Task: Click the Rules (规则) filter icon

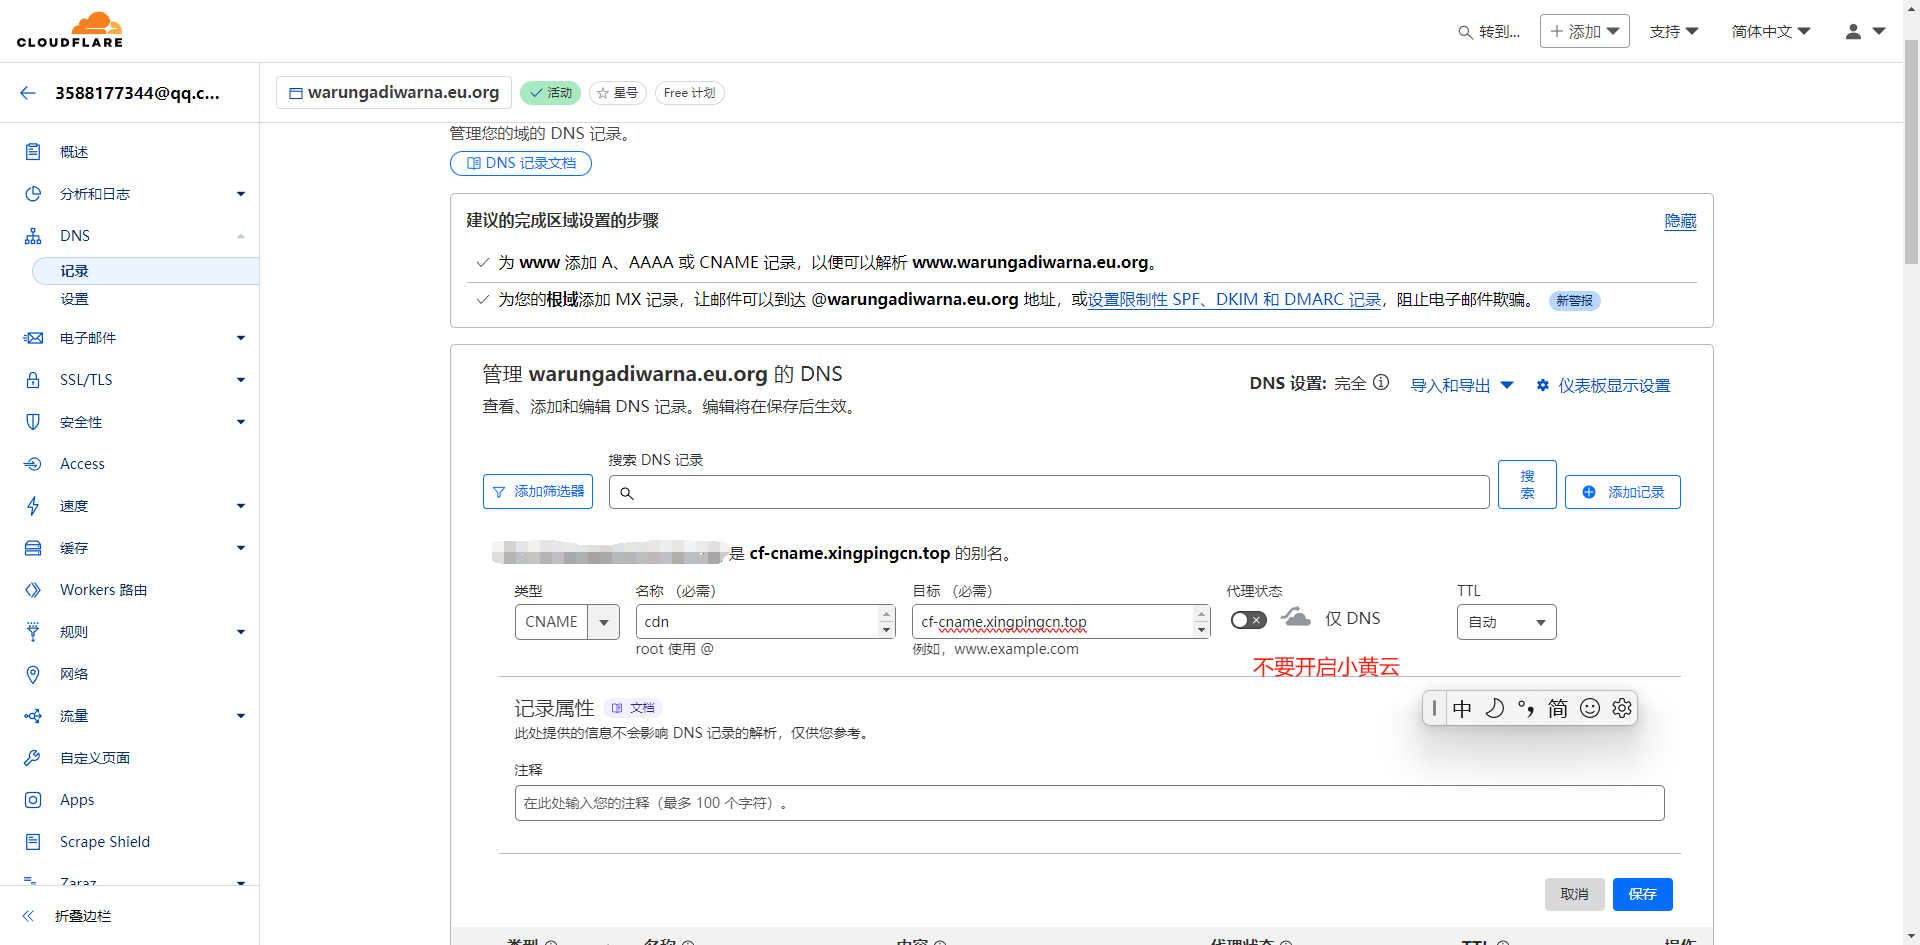Action: pos(33,632)
